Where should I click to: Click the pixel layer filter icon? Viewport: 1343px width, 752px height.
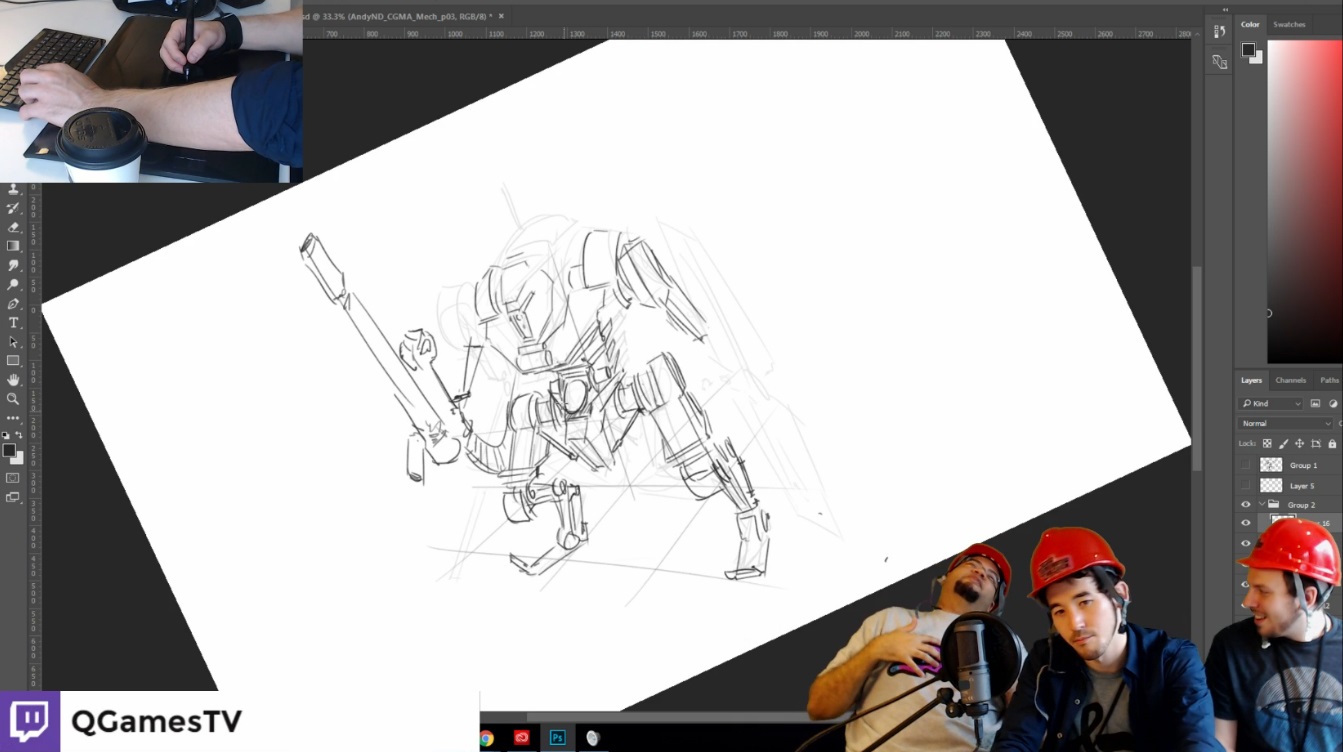click(1315, 403)
